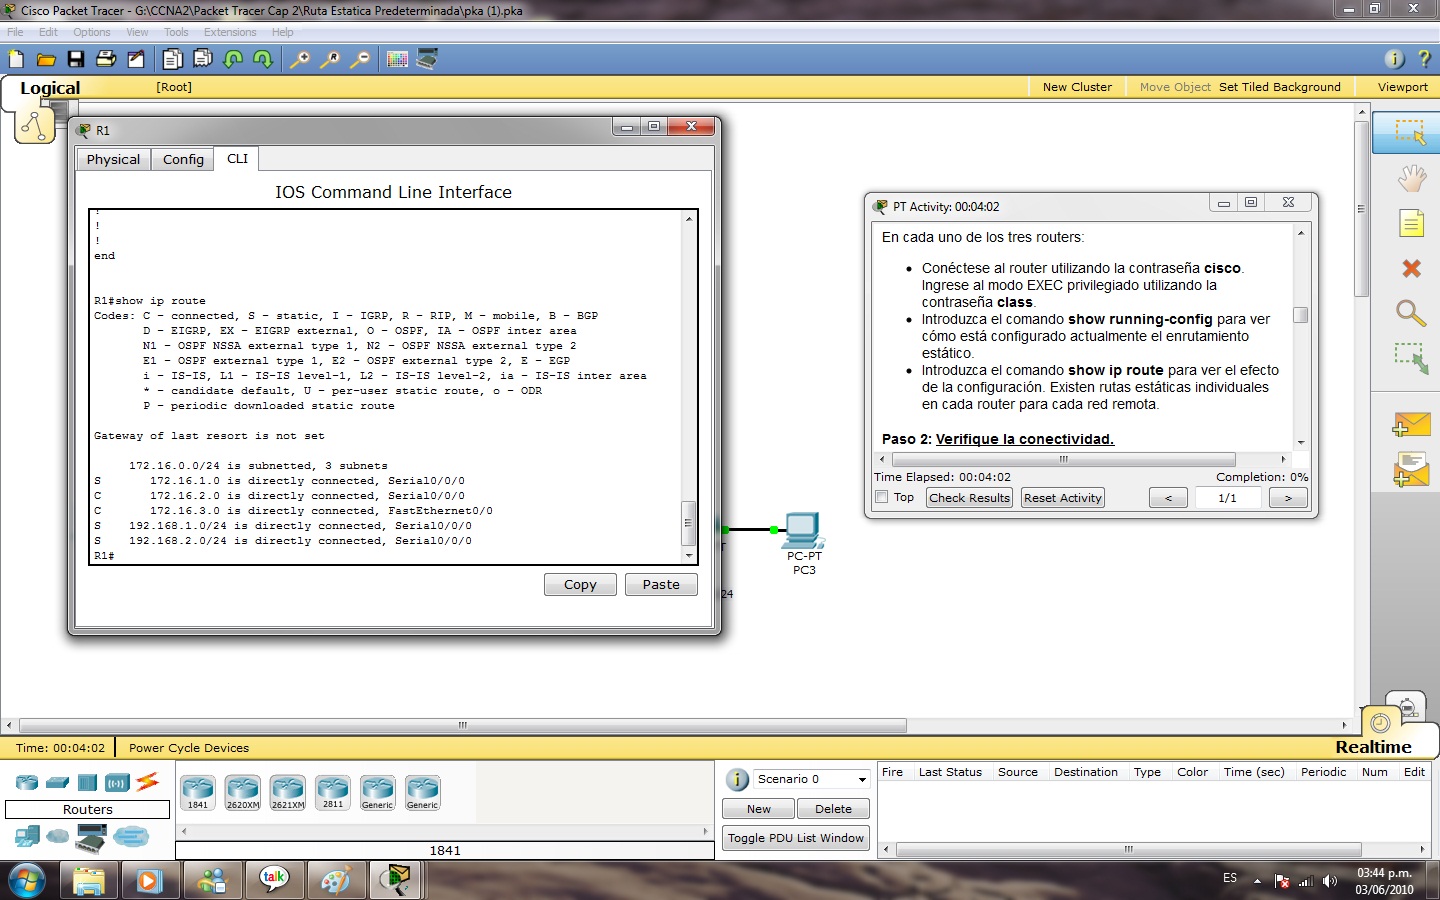Open the drawing palette icon
Screen dimensions: 1440x900
(x=397, y=59)
